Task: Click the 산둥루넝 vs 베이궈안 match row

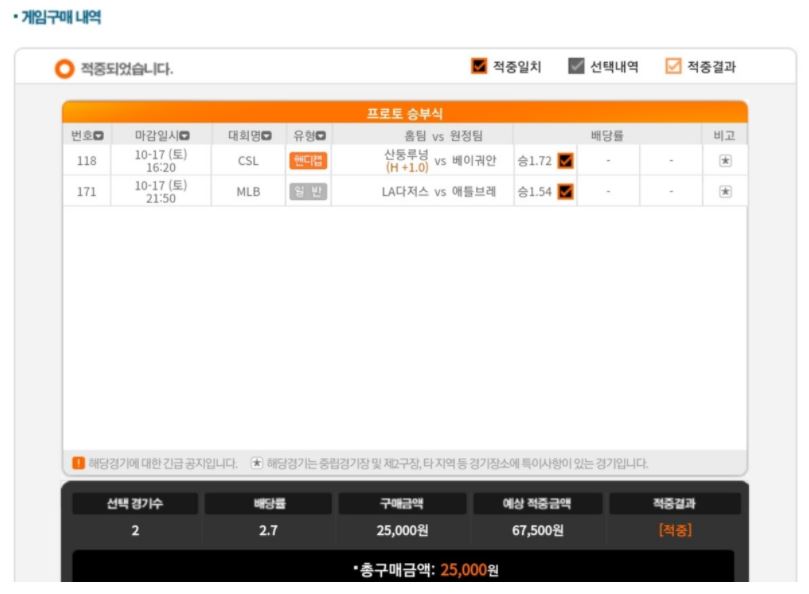Action: (x=404, y=160)
